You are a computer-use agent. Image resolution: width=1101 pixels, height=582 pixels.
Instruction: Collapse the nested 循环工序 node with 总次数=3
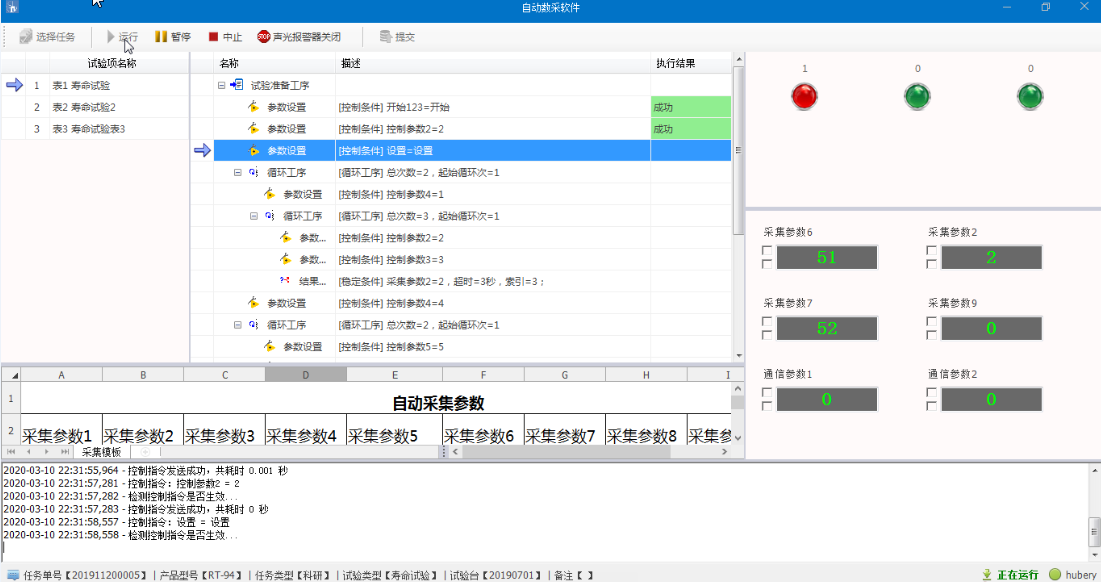pos(254,216)
